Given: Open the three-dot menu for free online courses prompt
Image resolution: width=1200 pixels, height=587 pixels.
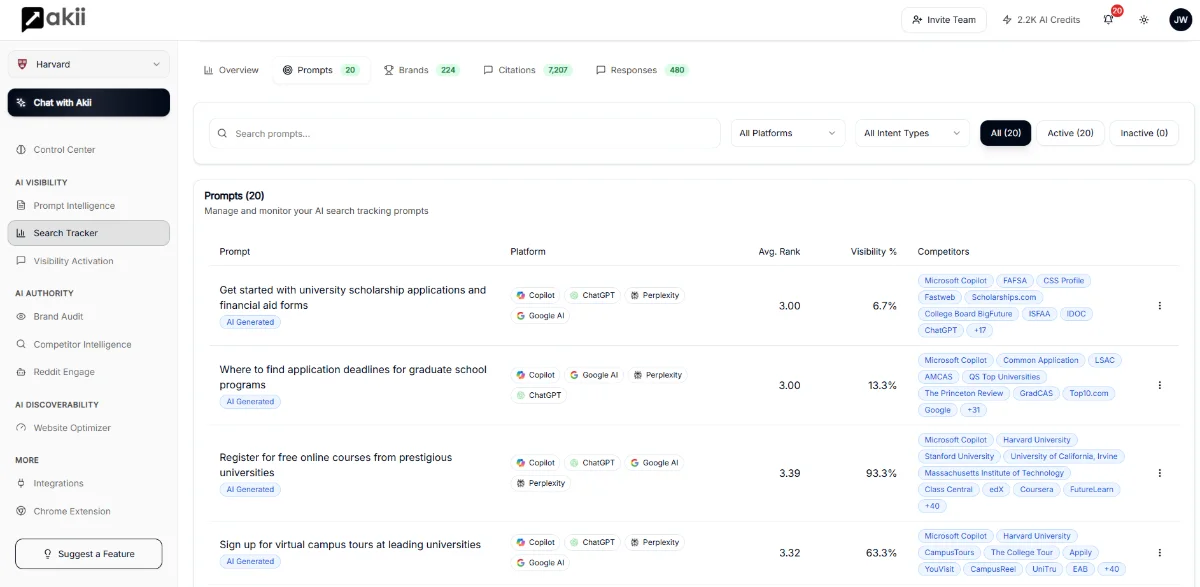Looking at the screenshot, I should (1160, 473).
